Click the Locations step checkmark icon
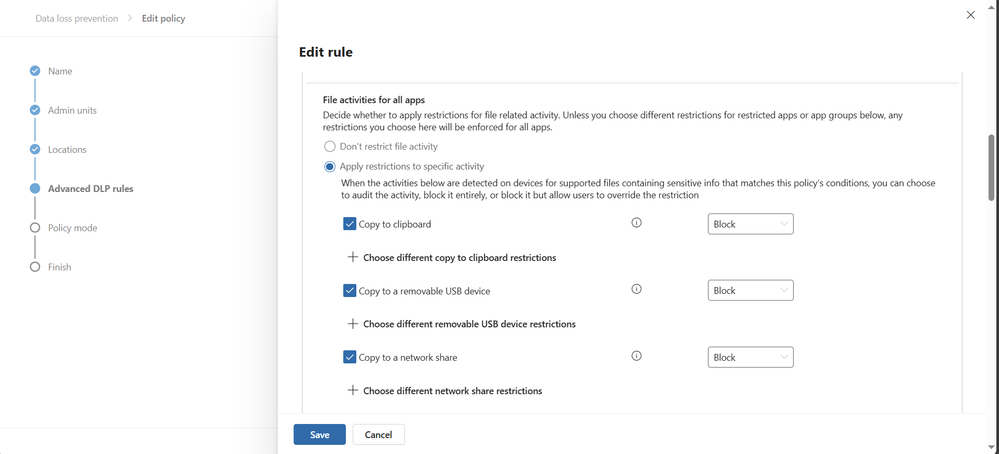Viewport: 999px width, 454px height. (x=35, y=149)
